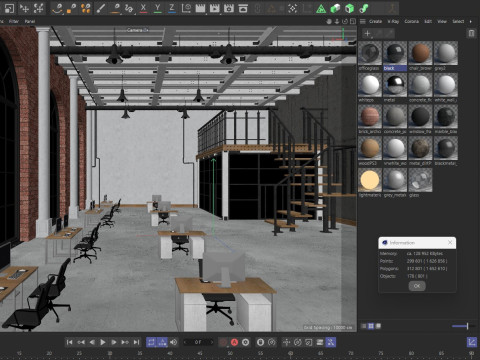This screenshot has width=480, height=360.
Task: Open the Edit menu in material manager
Action: coord(428,21)
